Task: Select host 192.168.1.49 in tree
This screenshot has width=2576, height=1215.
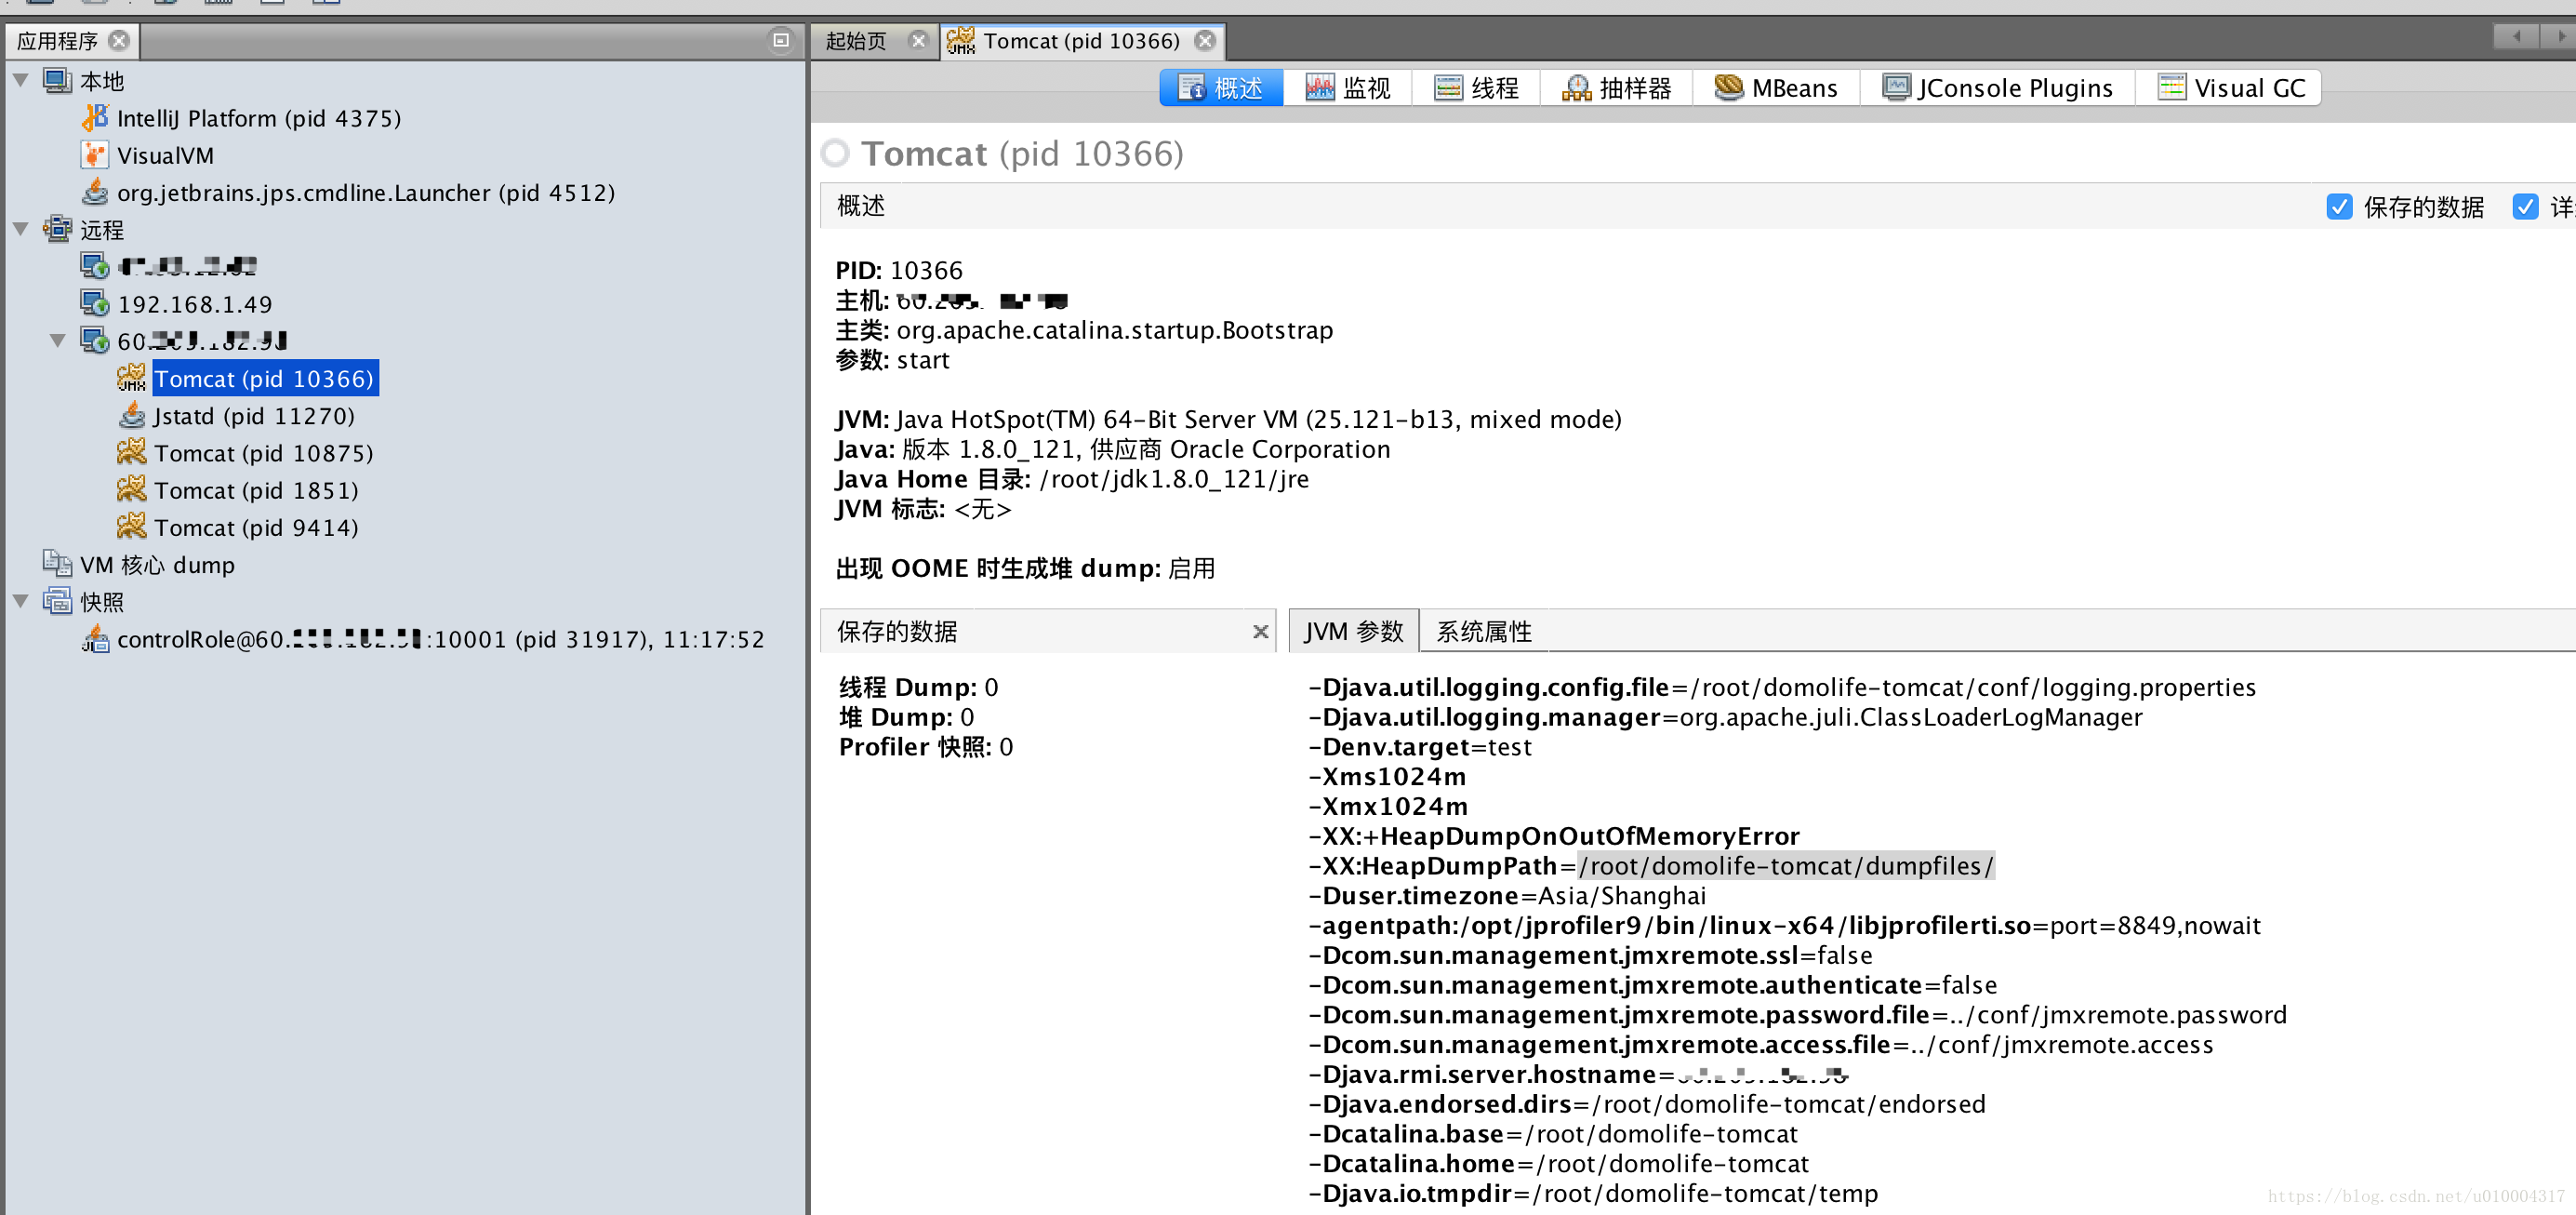Action: pos(195,303)
